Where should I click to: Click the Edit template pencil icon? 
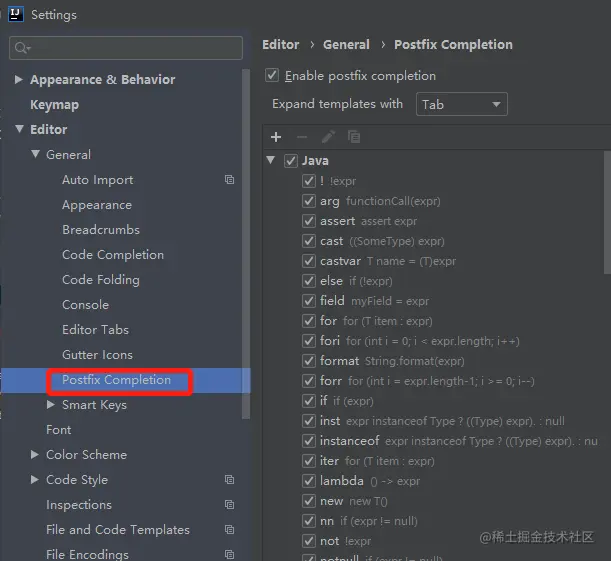click(328, 137)
